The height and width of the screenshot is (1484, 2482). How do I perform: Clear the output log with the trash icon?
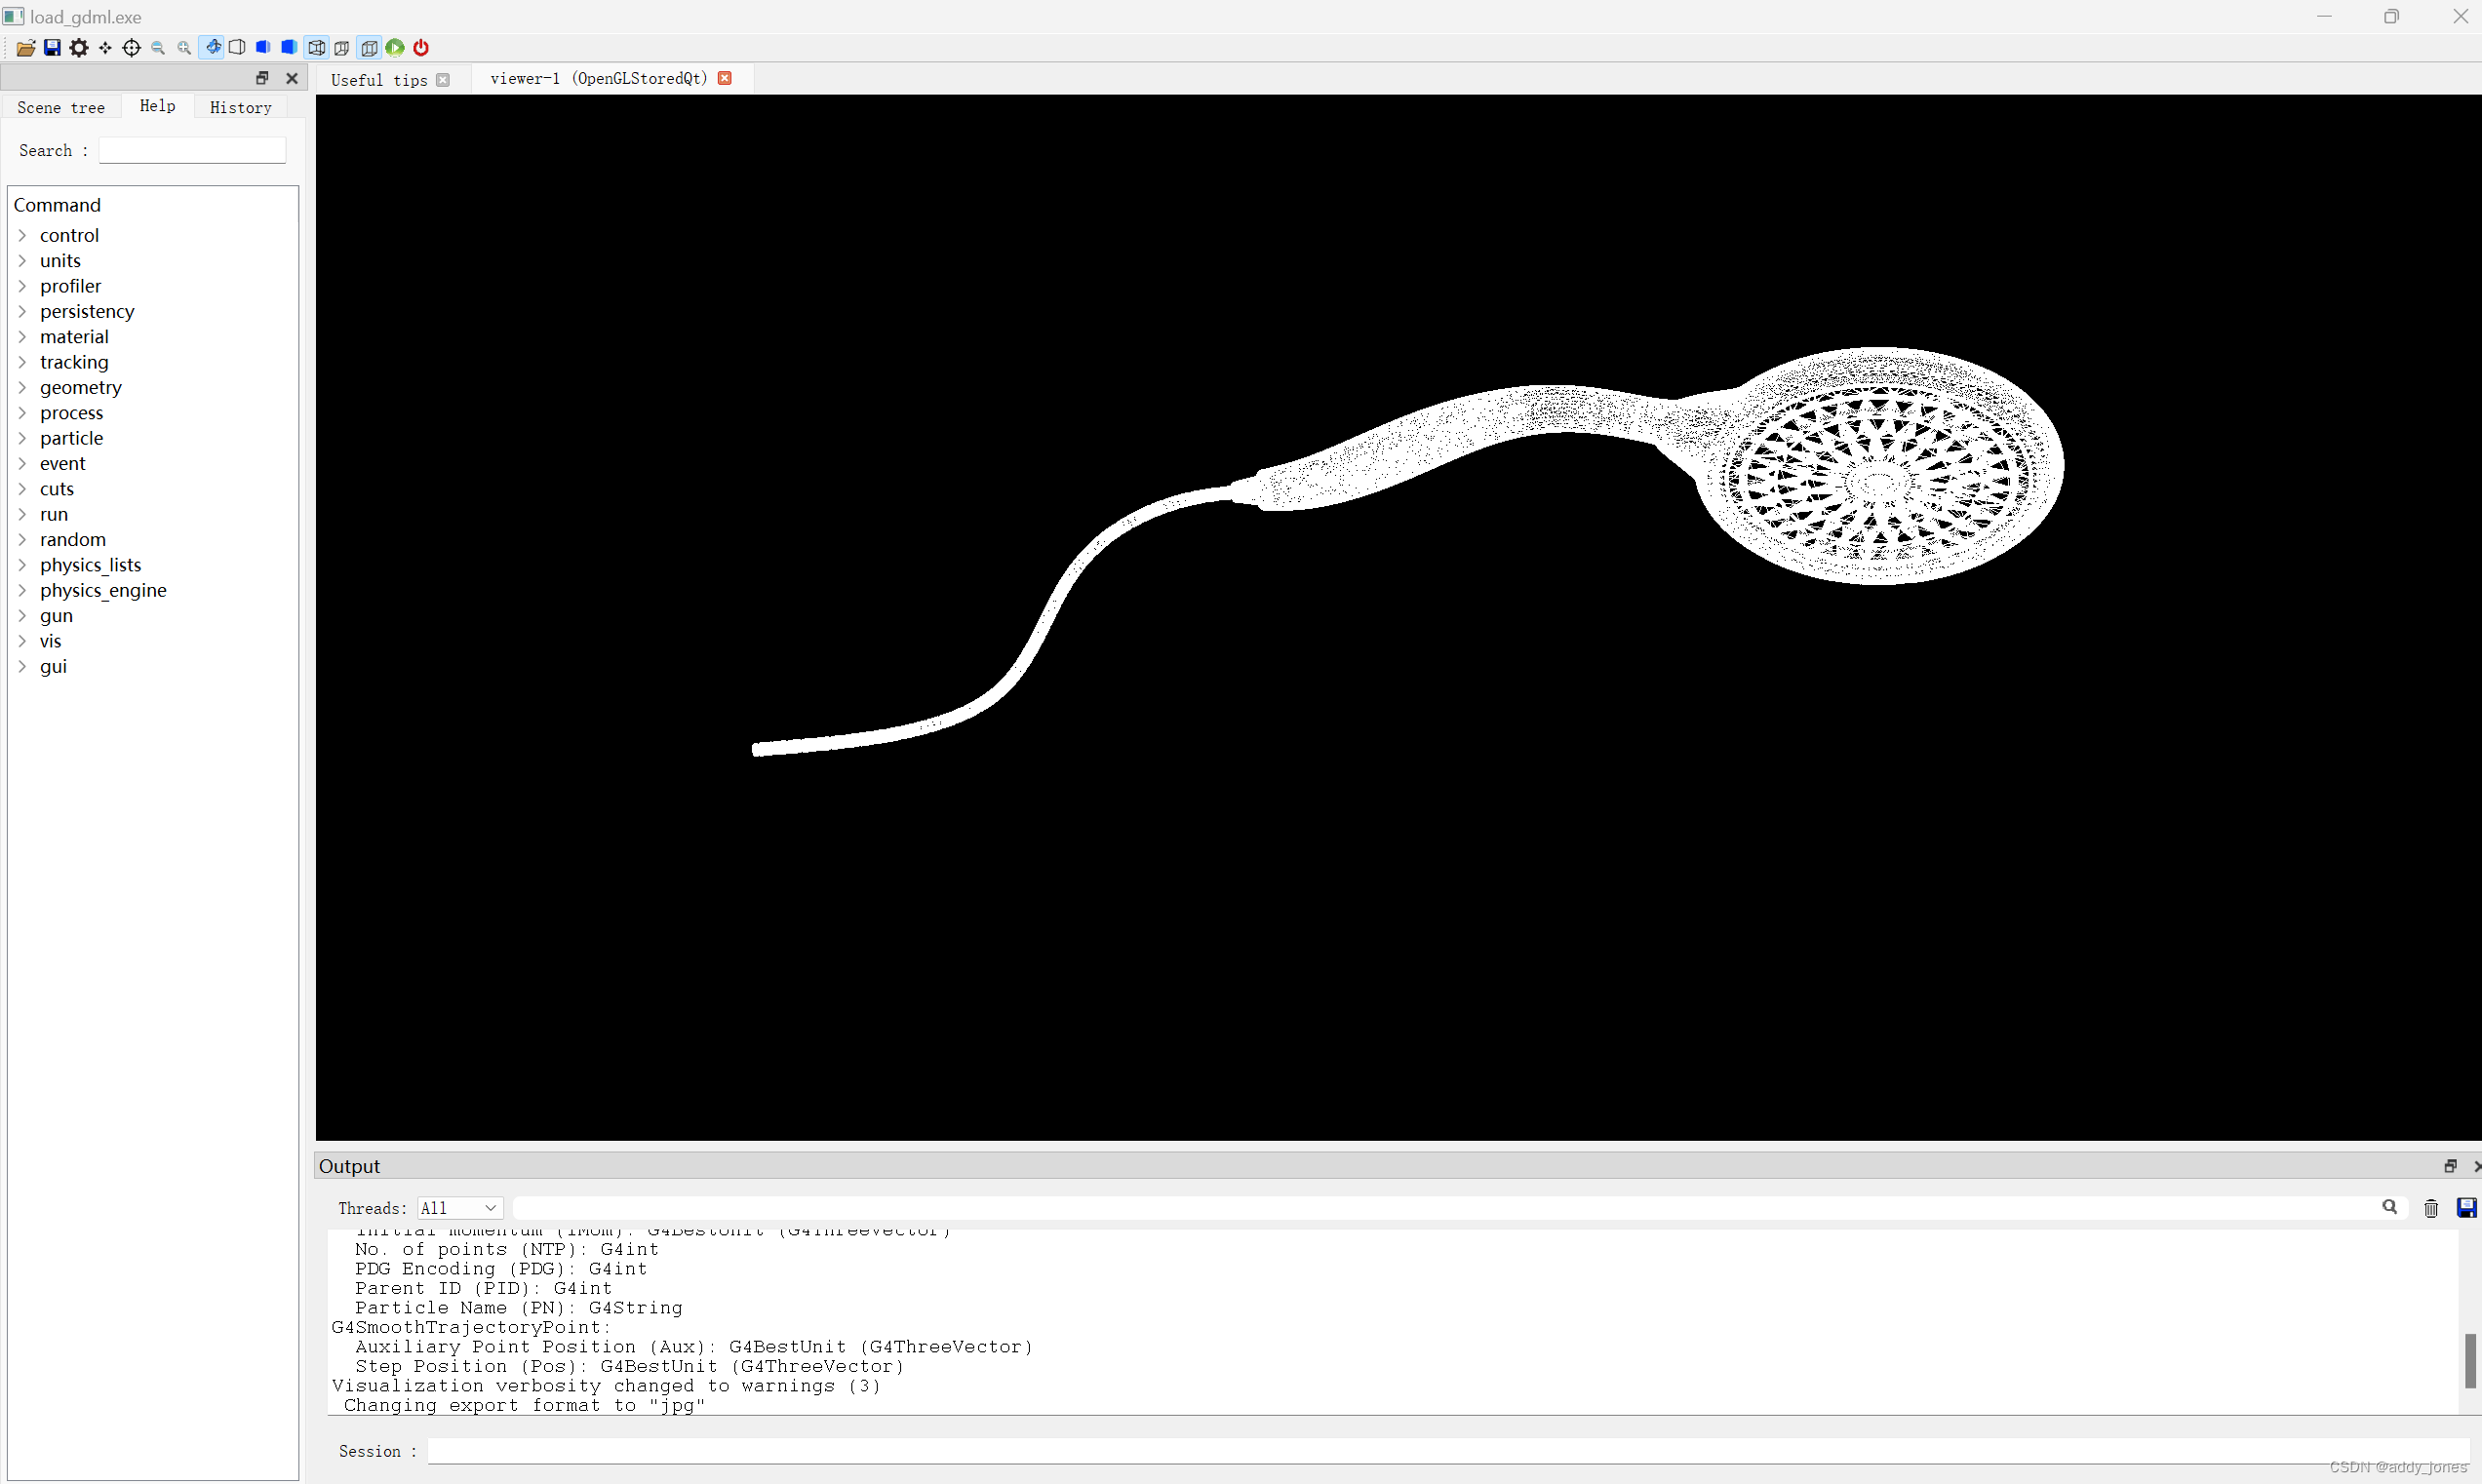click(x=2430, y=1208)
